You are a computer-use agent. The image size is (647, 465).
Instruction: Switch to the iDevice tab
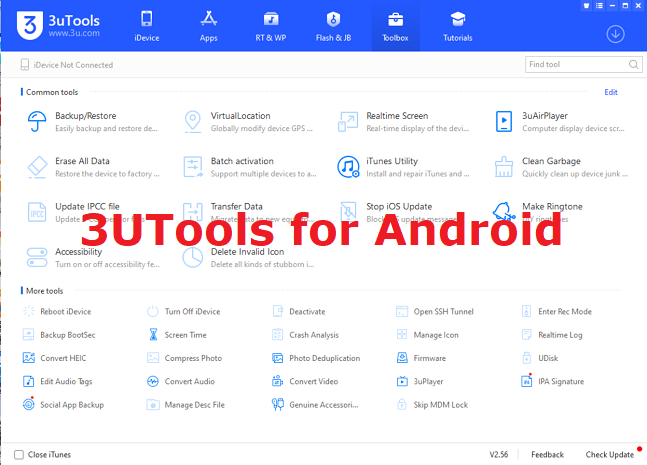pyautogui.click(x=147, y=27)
